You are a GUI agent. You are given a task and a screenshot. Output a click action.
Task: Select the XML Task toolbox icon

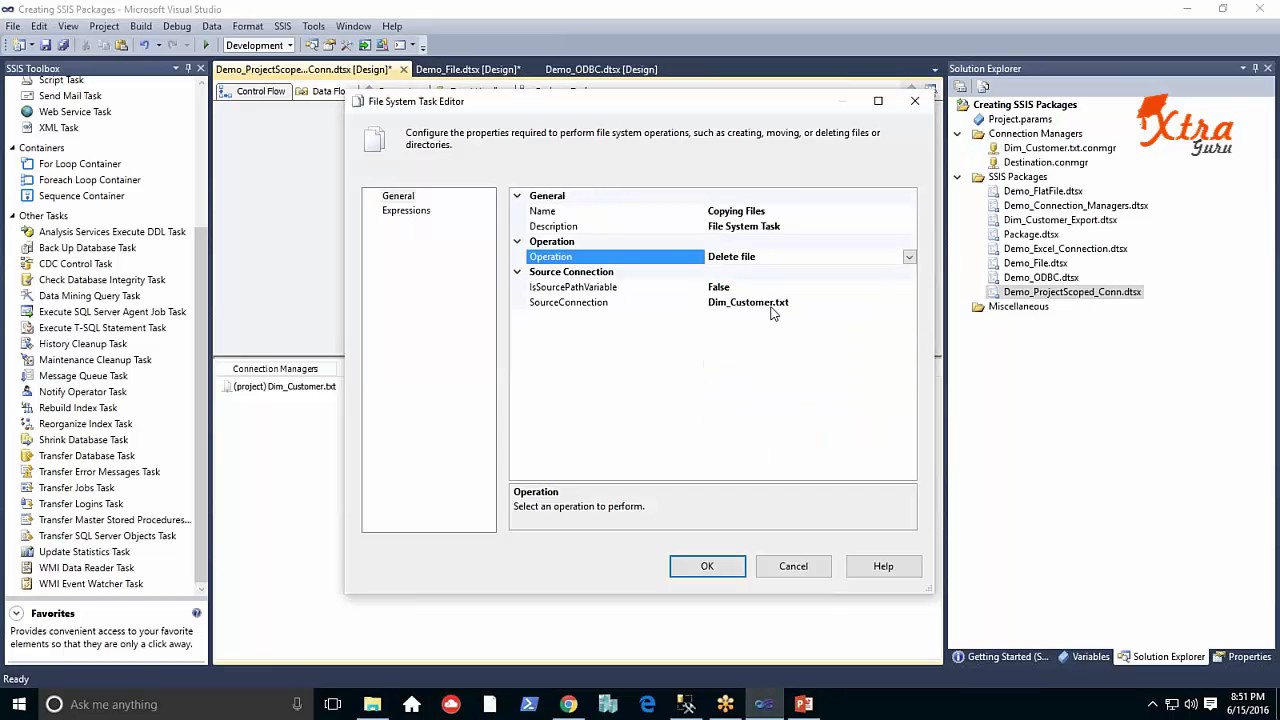click(27, 128)
